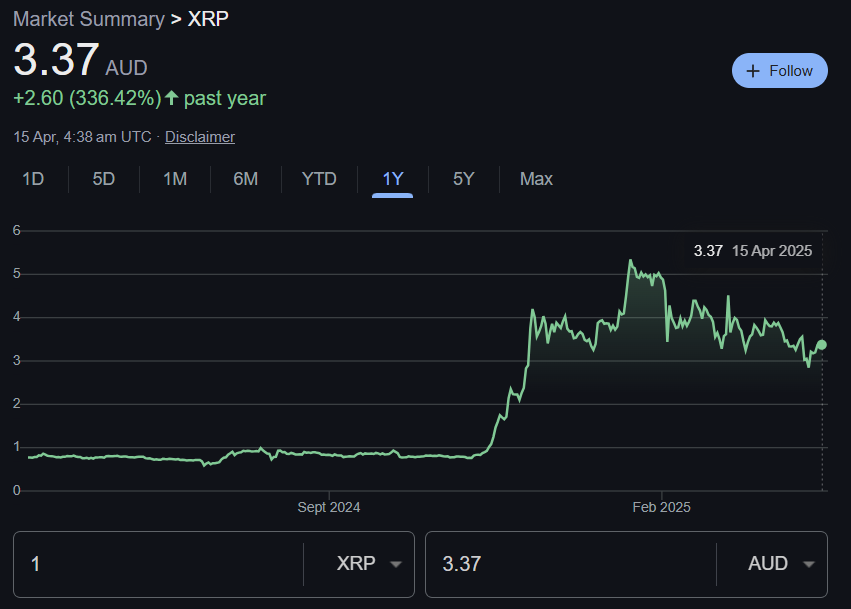Screen dimensions: 851x609
Task: Click the large 3.37 price heading
Action: coord(56,59)
